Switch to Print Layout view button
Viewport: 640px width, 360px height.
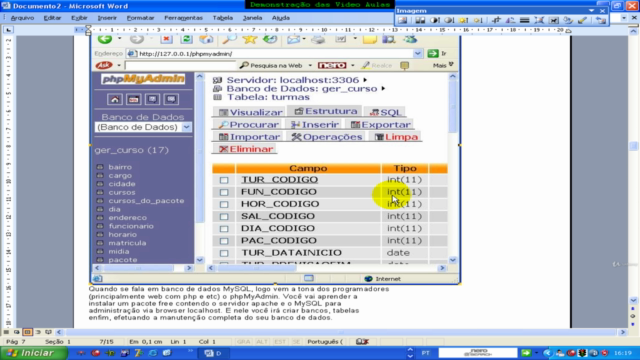tap(27, 332)
